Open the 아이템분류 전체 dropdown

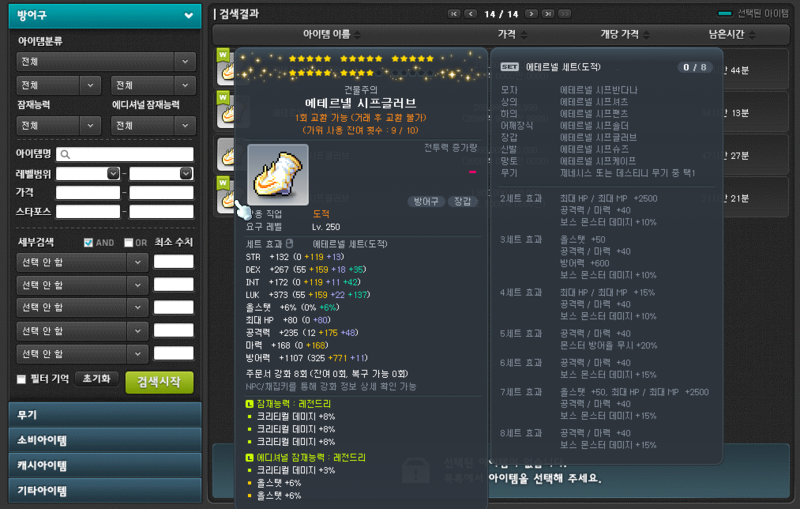coord(106,62)
